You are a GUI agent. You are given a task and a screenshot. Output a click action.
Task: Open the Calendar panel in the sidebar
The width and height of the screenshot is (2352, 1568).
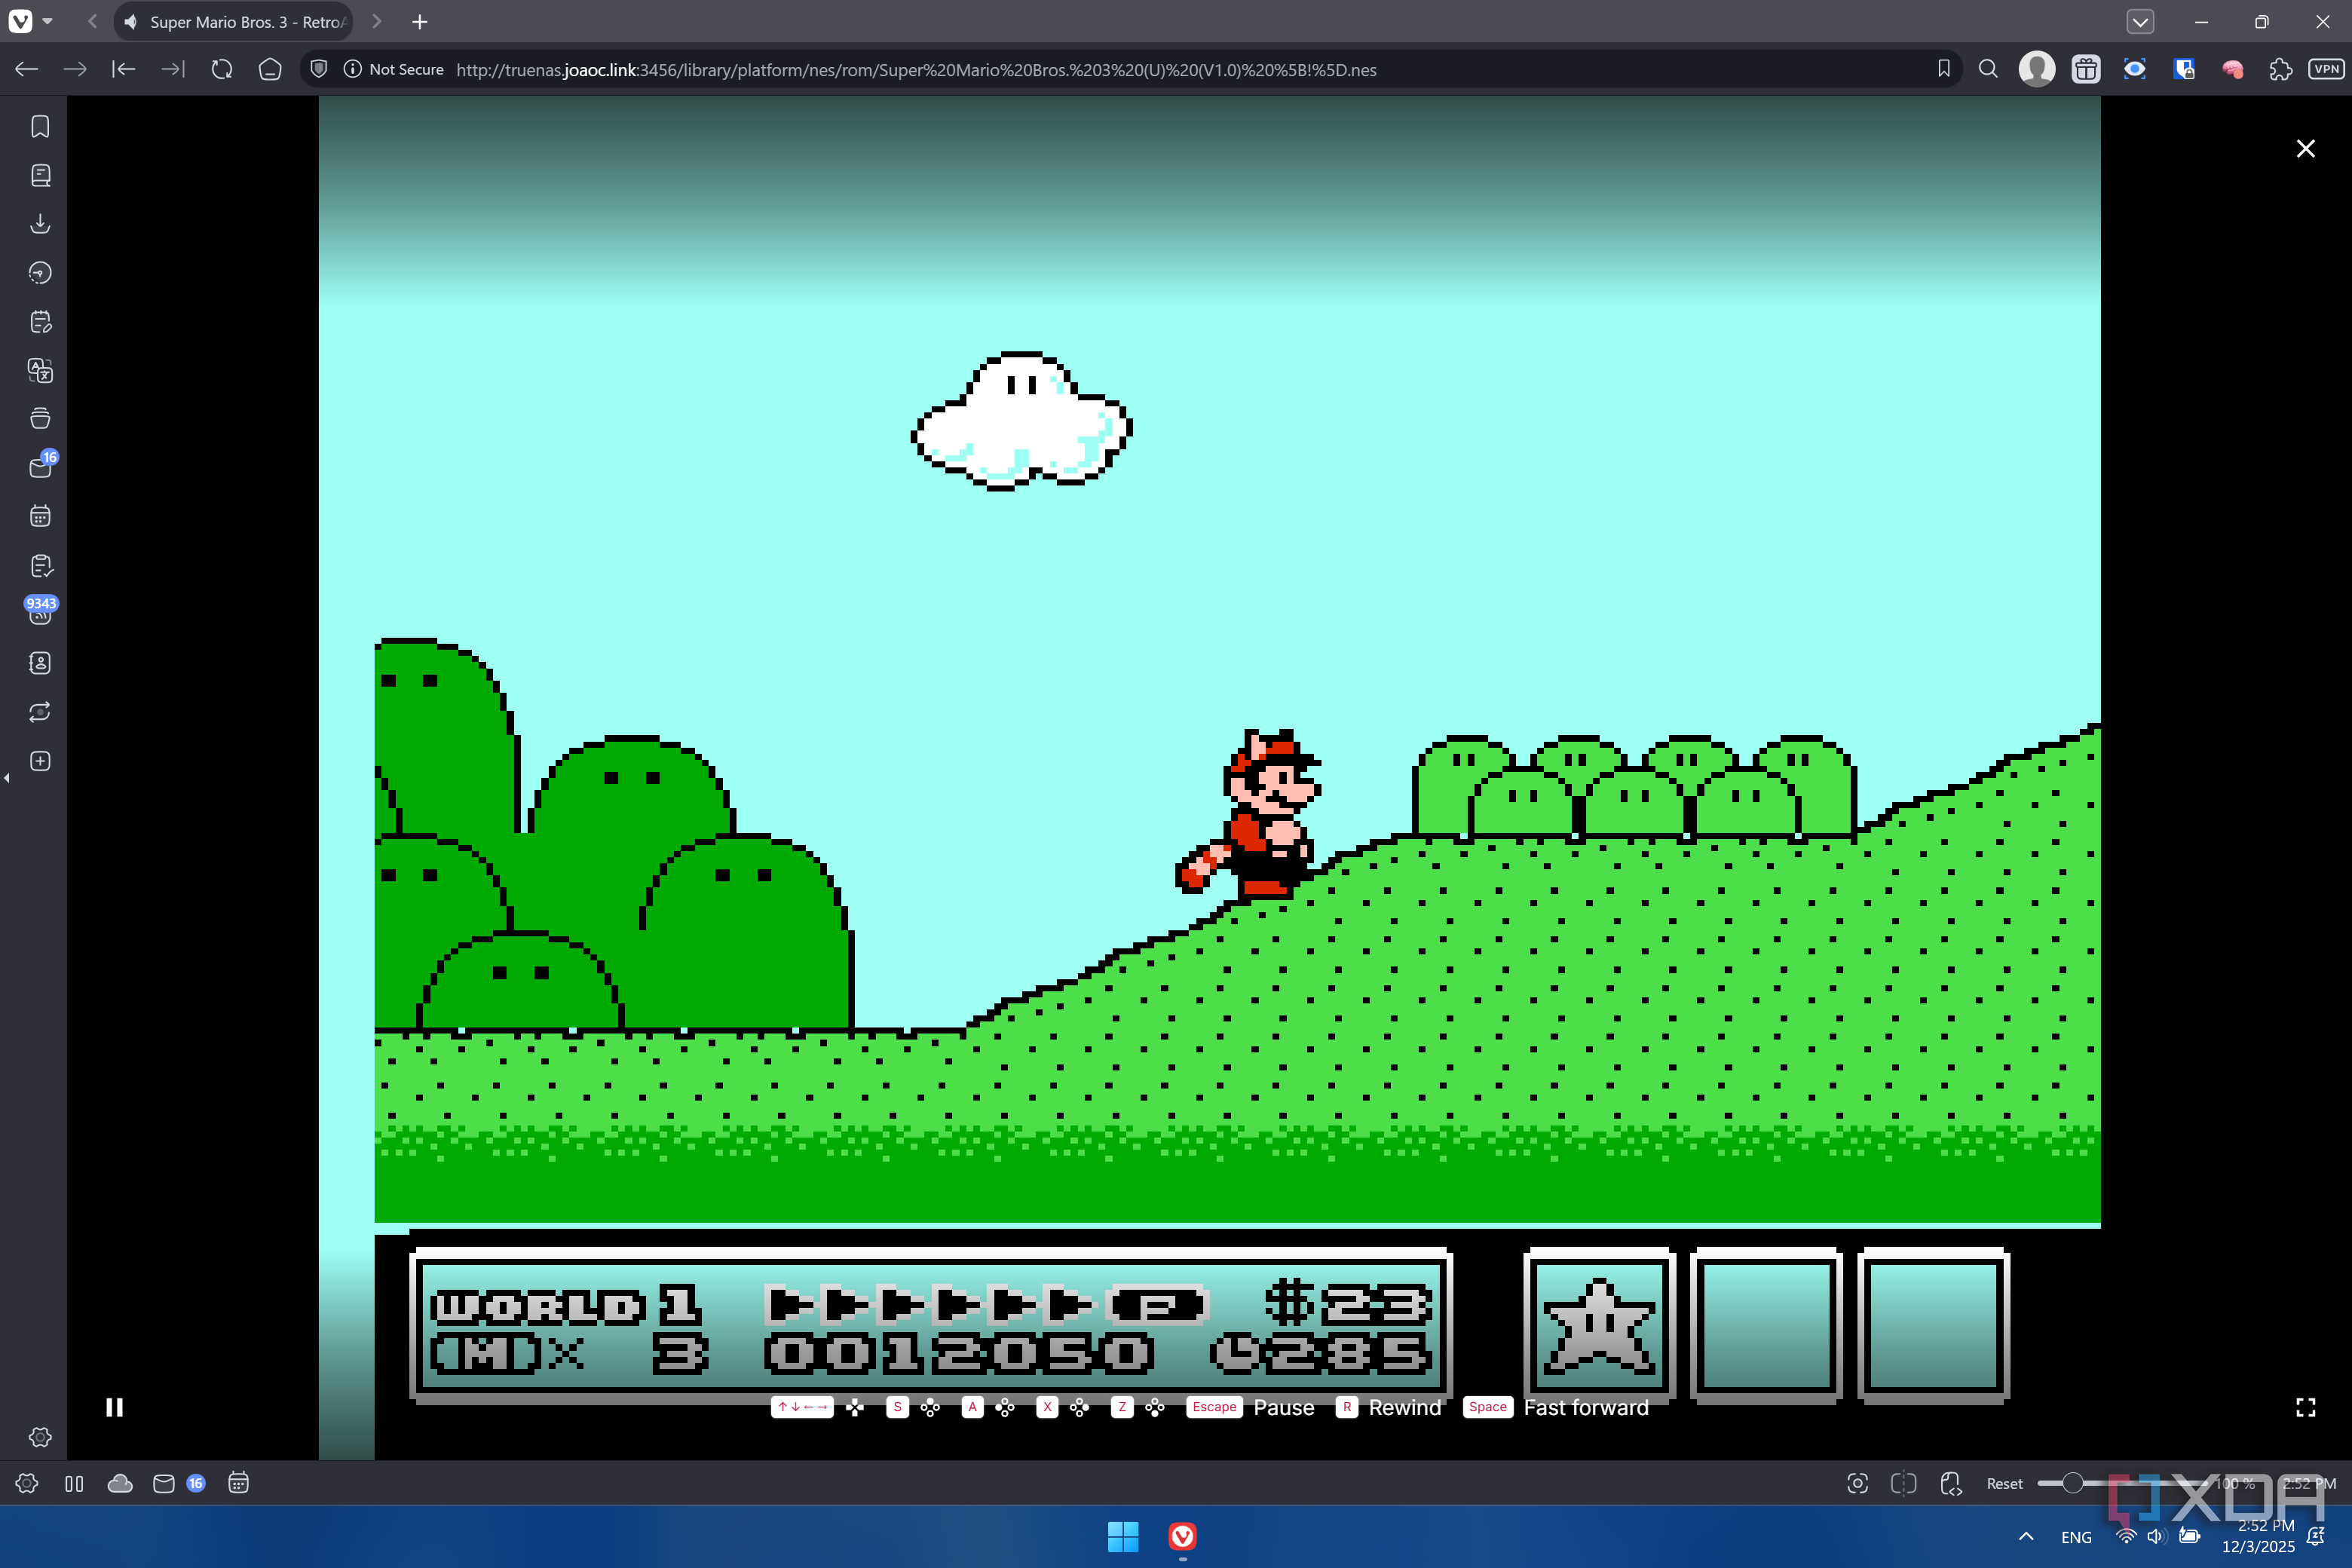pos(40,517)
